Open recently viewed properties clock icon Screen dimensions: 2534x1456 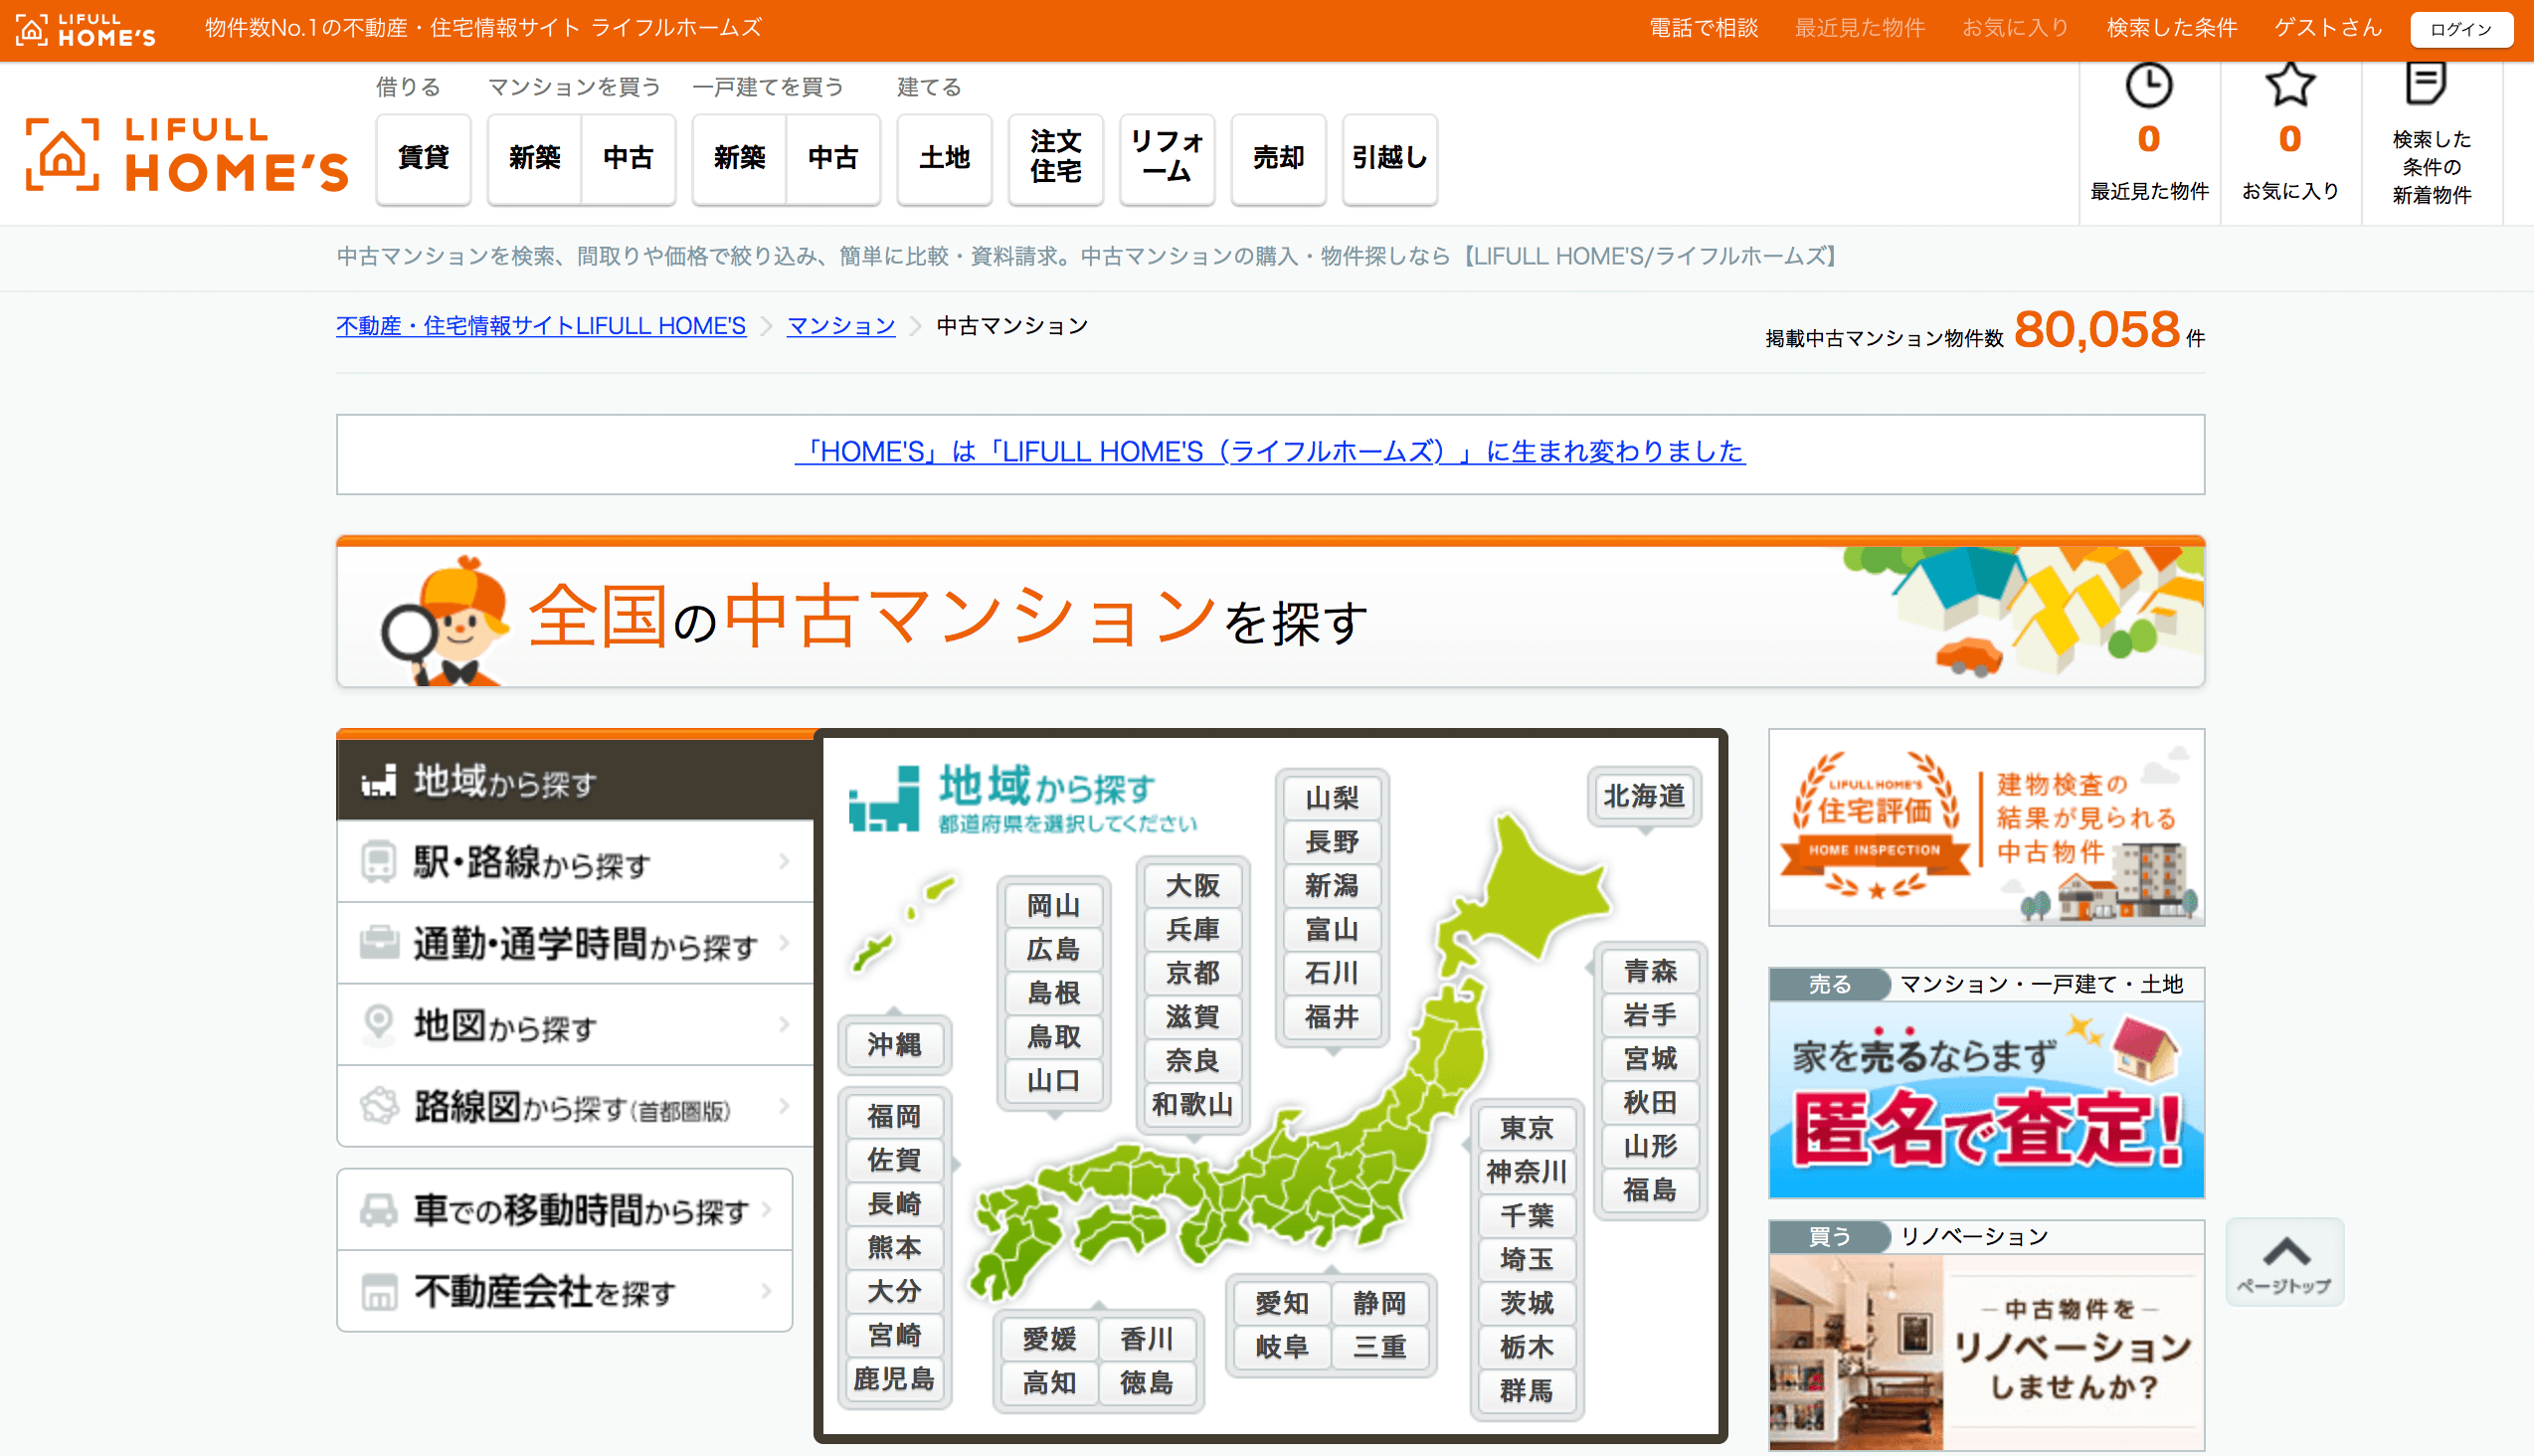[x=2148, y=86]
